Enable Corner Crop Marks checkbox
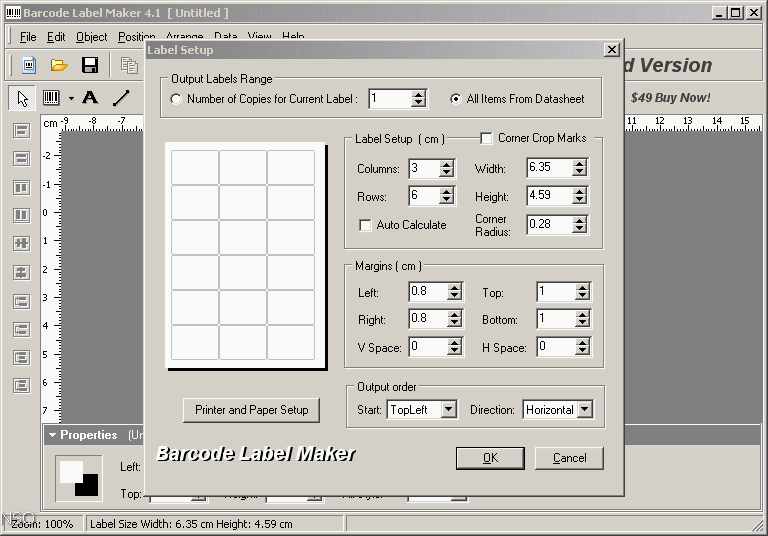Viewport: 768px width, 536px height. (486, 139)
